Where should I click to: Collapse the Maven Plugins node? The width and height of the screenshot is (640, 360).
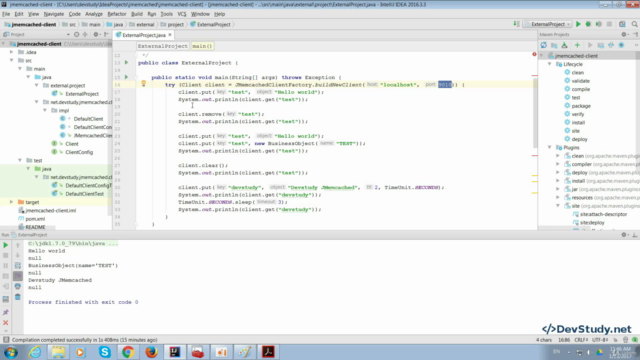coord(549,147)
